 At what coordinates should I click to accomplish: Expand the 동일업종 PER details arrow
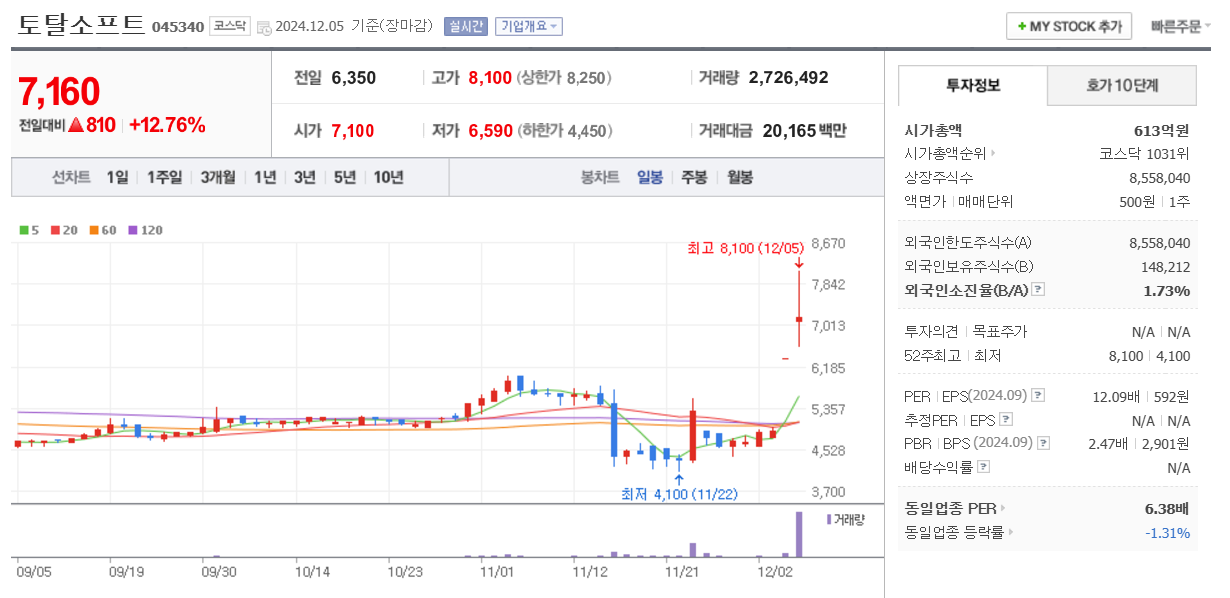[1001, 507]
